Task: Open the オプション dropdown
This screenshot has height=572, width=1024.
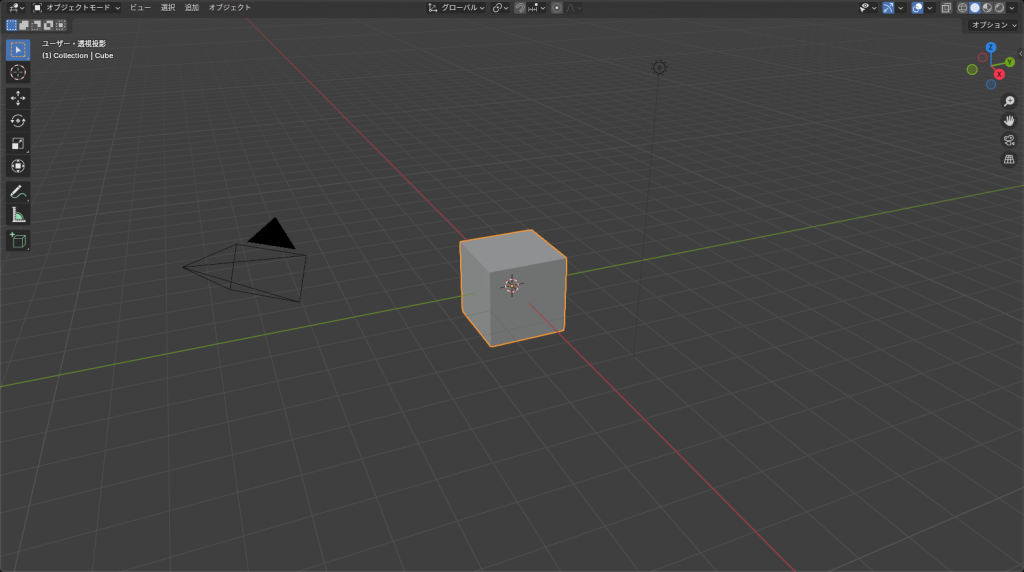Action: (x=993, y=25)
